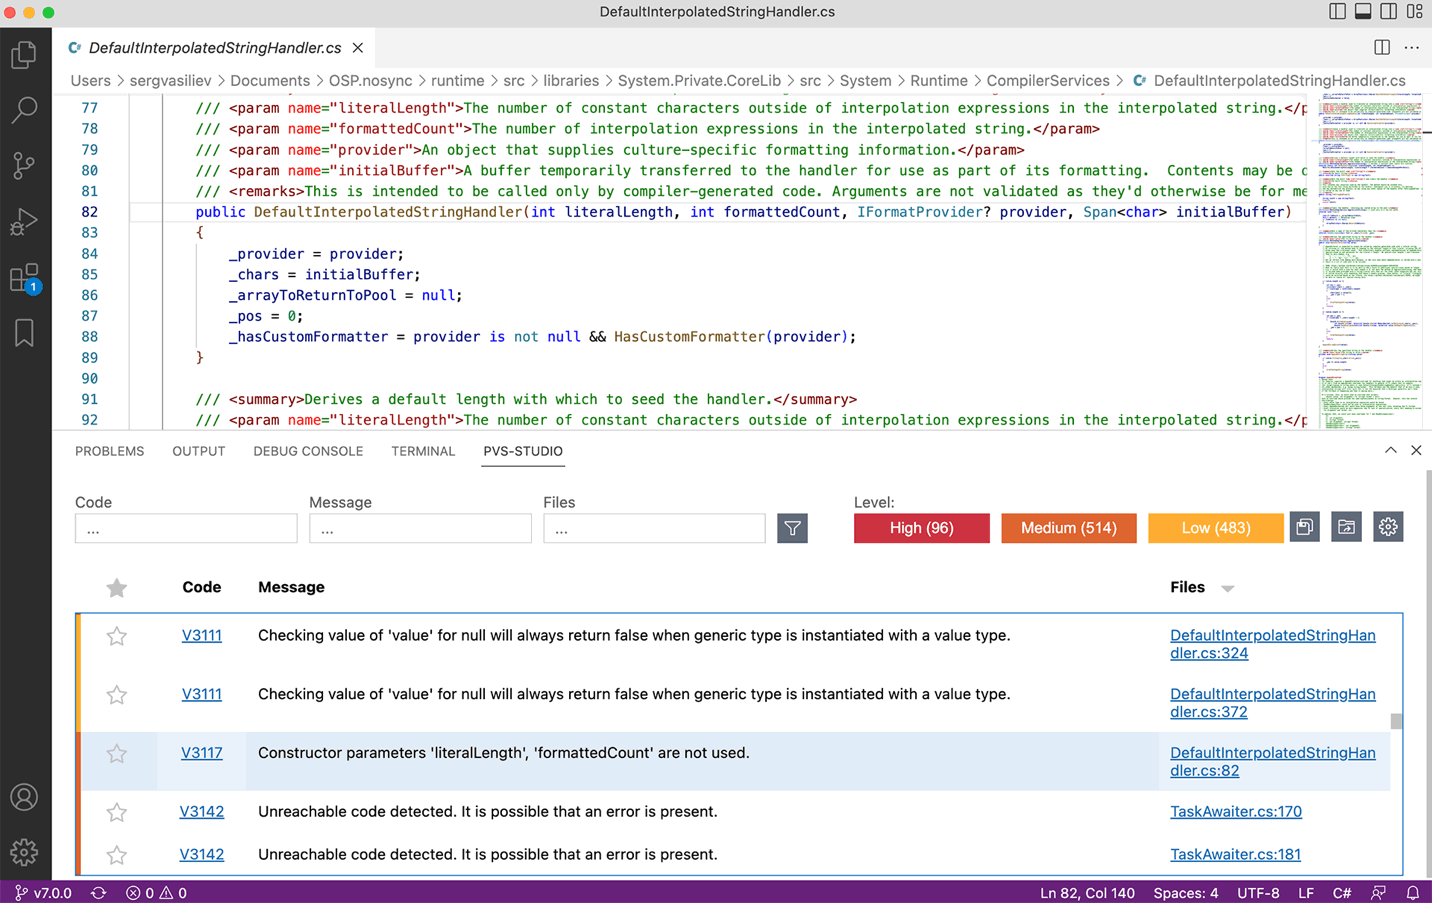Screen dimensions: 1432x903
Task: Star the V3117 constructor parameters warning
Action: (117, 754)
